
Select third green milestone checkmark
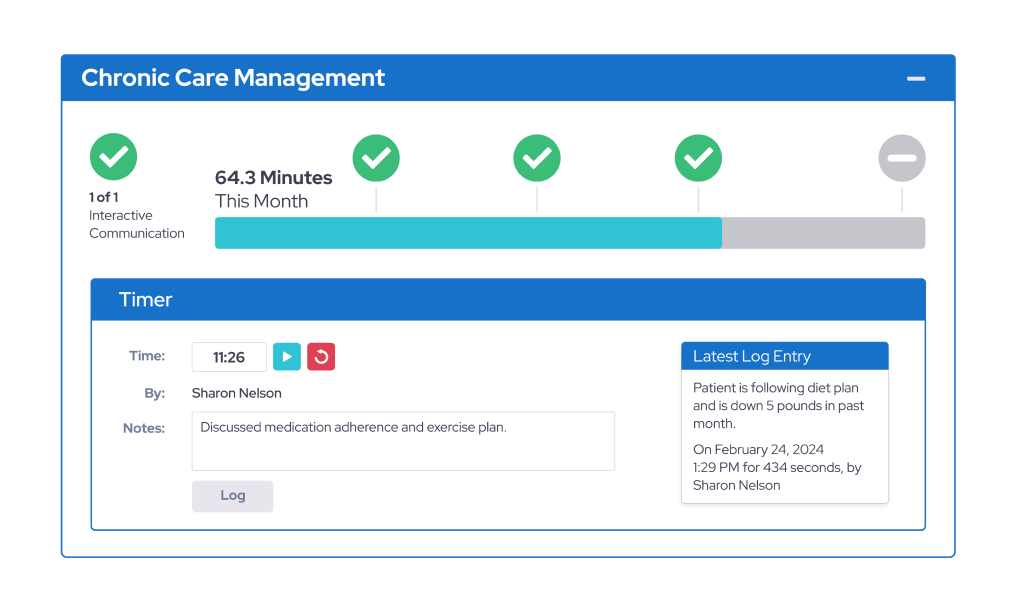click(x=698, y=158)
